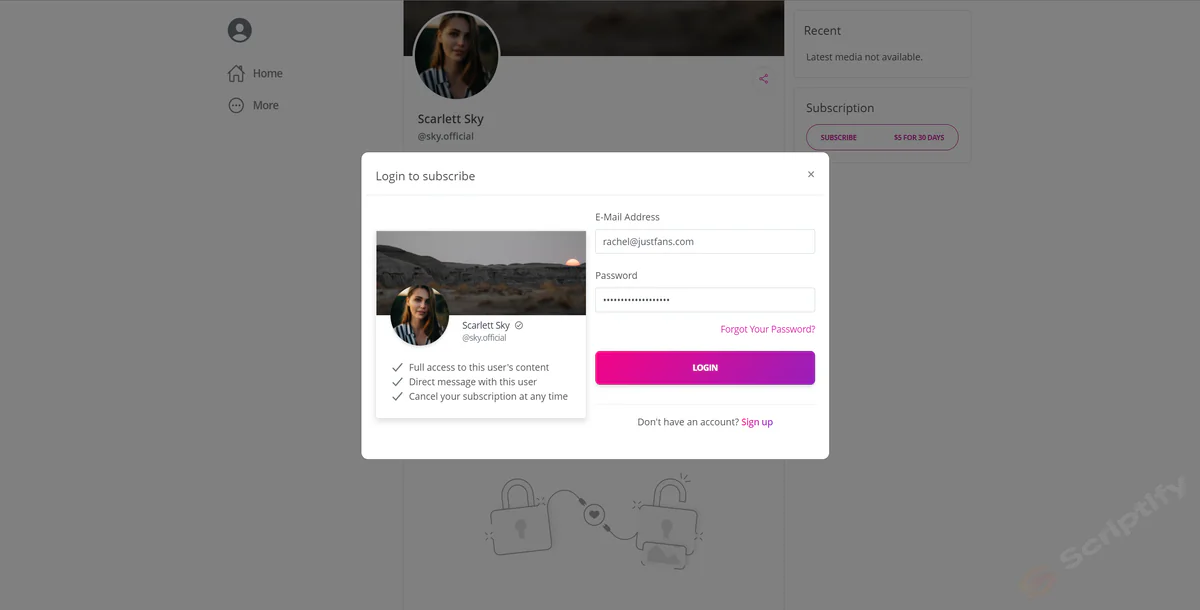Image resolution: width=1200 pixels, height=610 pixels.
Task: Close the Login to subscribe dialog
Action: click(x=811, y=174)
